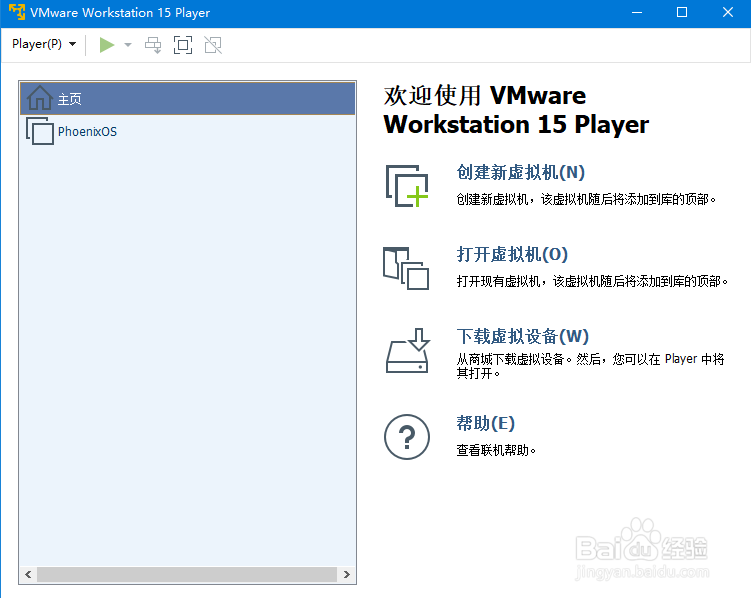Open 下载虚拟设备(W) link
The width and height of the screenshot is (751, 598).
[x=522, y=336]
